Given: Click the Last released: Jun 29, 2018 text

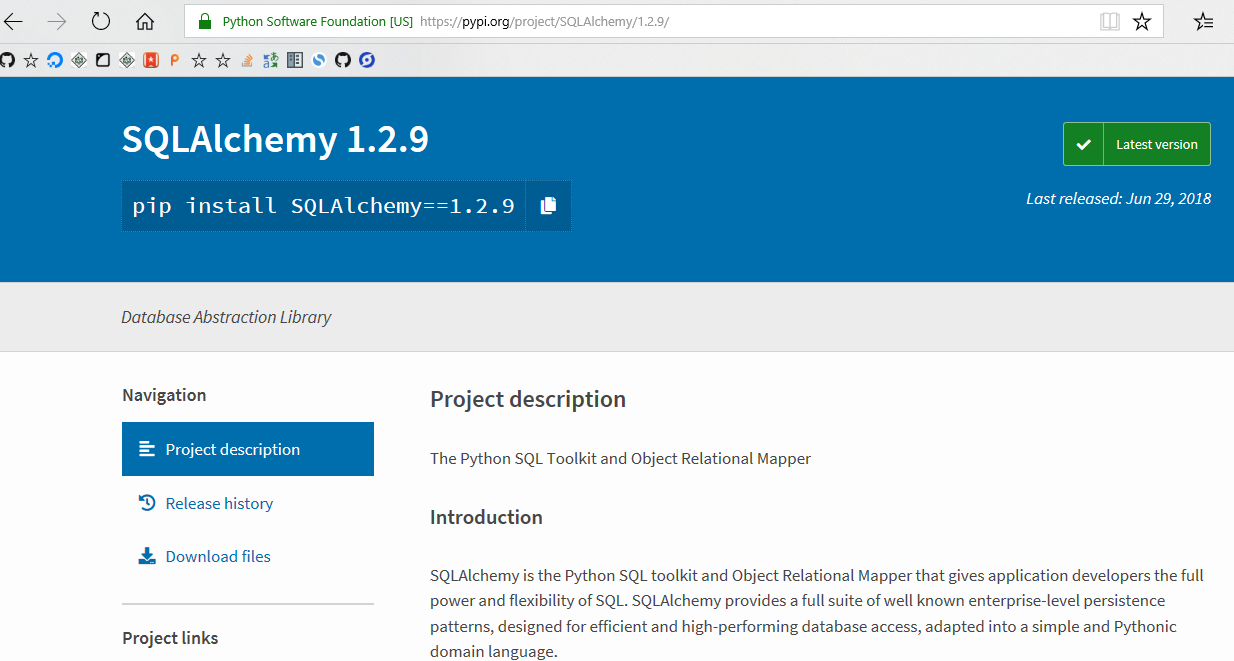Looking at the screenshot, I should 1118,198.
